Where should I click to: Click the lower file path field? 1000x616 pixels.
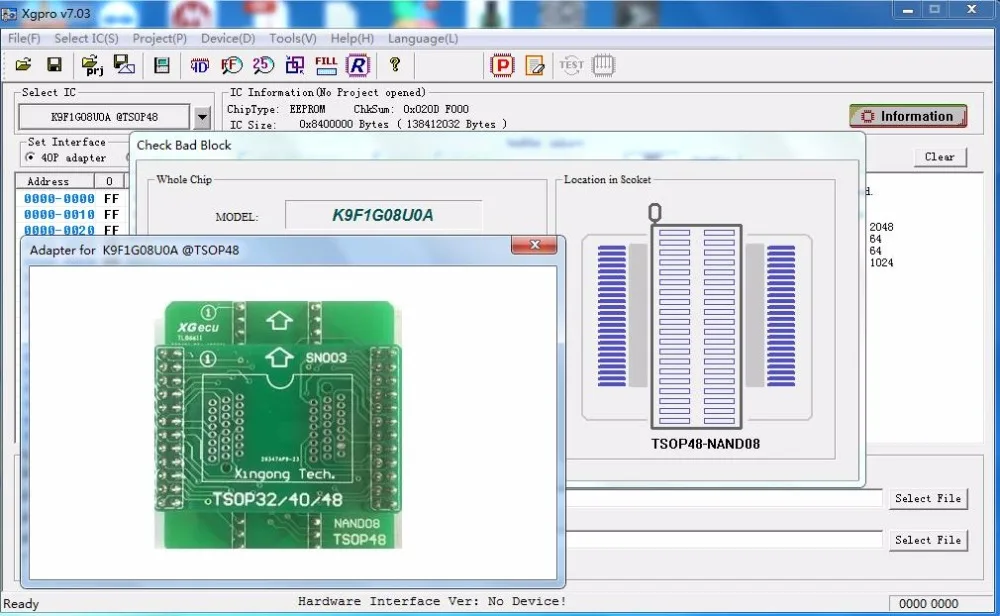click(x=724, y=540)
